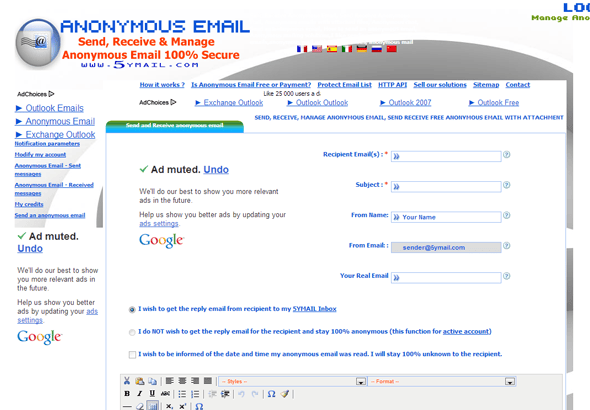Image resolution: width=590 pixels, height=410 pixels.
Task: Click the Undo arrow in editor toolbar
Action: coord(242,394)
